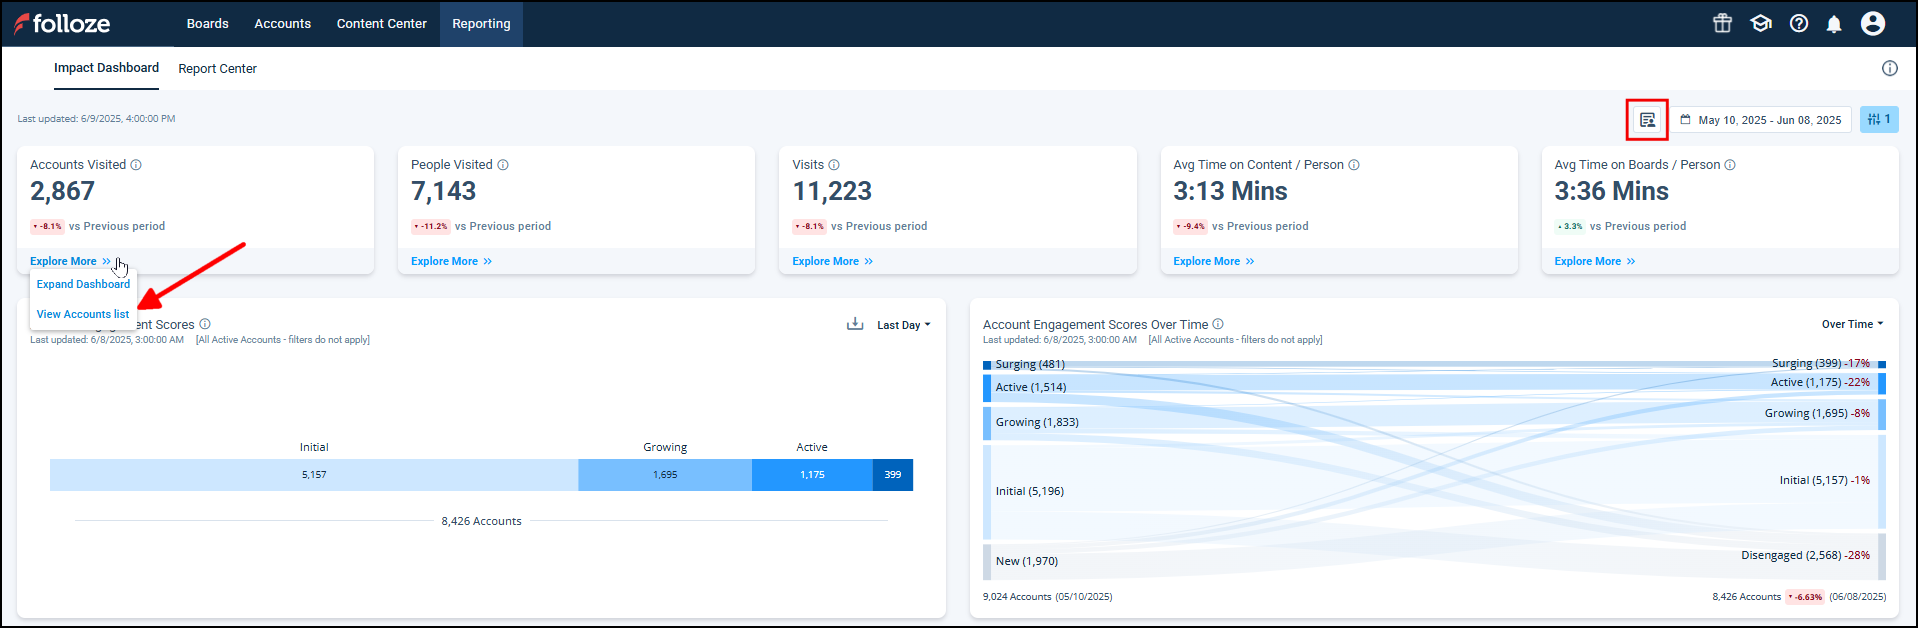Download the engagement scores chart
Image resolution: width=1918 pixels, height=628 pixels.
click(855, 324)
